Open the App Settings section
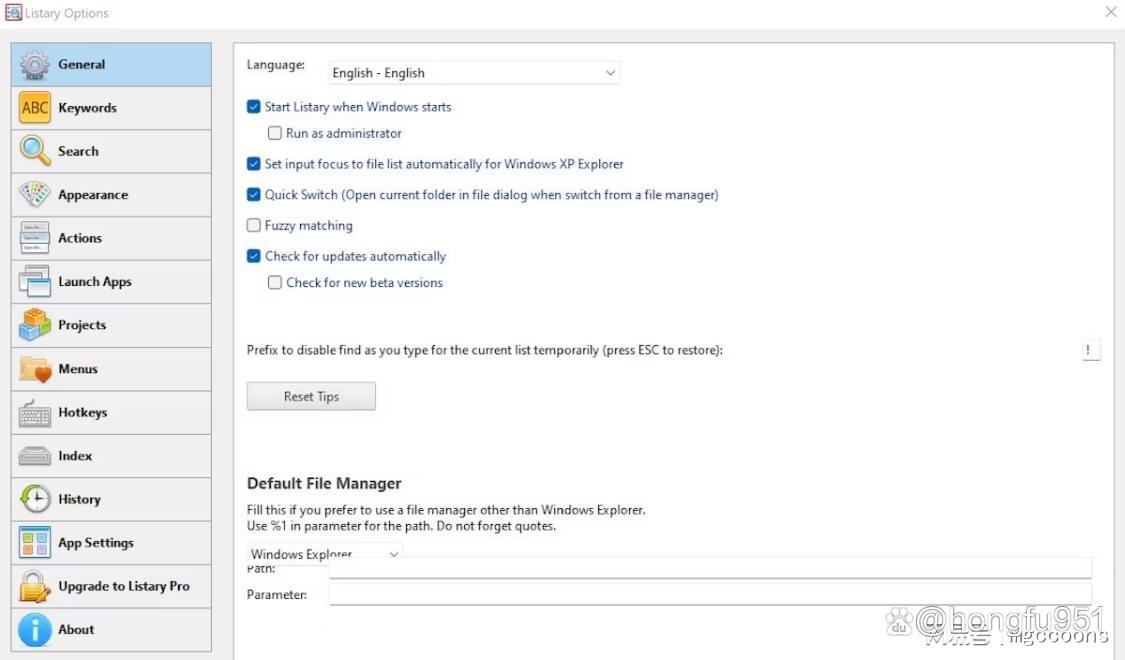Viewport: 1125px width, 660px height. click(111, 543)
